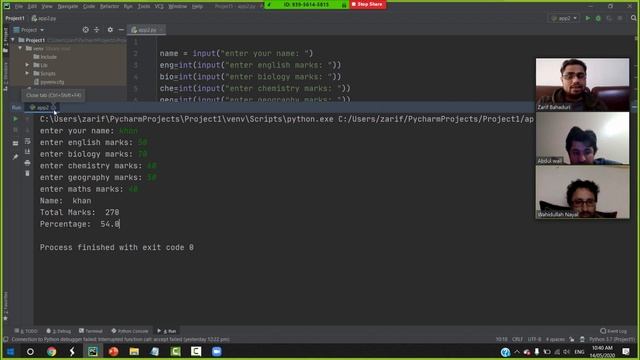Open the Terminal tool window
The width and height of the screenshot is (640, 360).
click(91, 331)
